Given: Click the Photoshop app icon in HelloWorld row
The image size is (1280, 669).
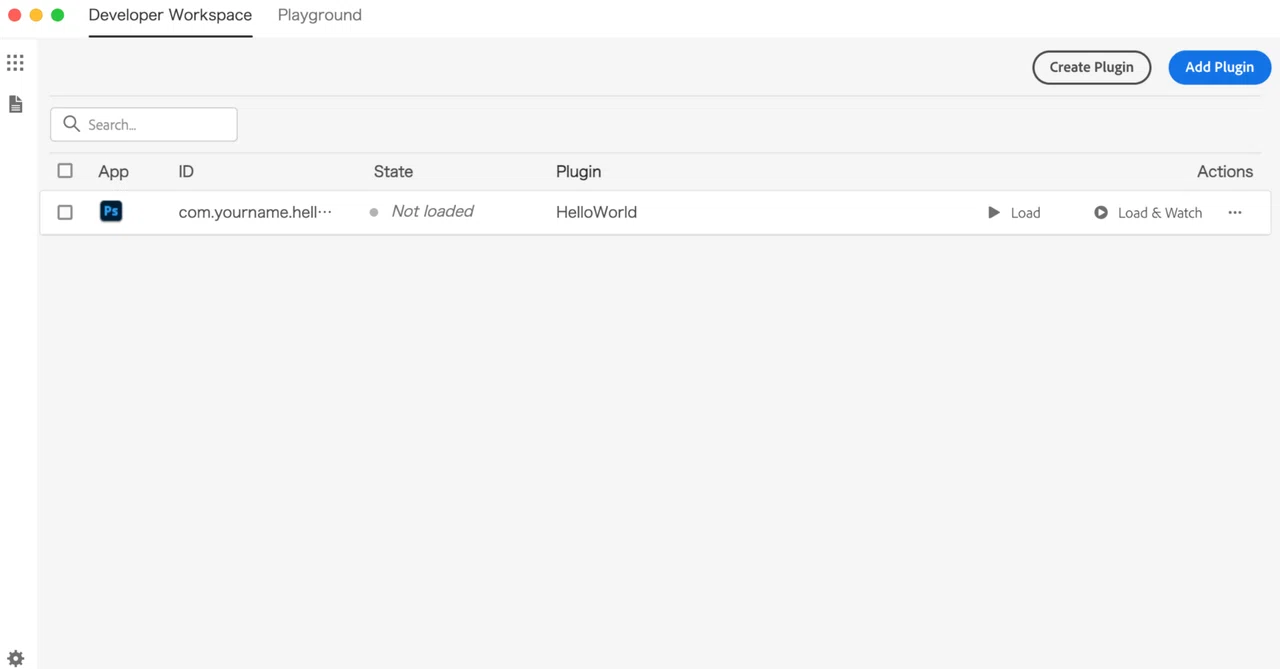Looking at the screenshot, I should click(111, 212).
